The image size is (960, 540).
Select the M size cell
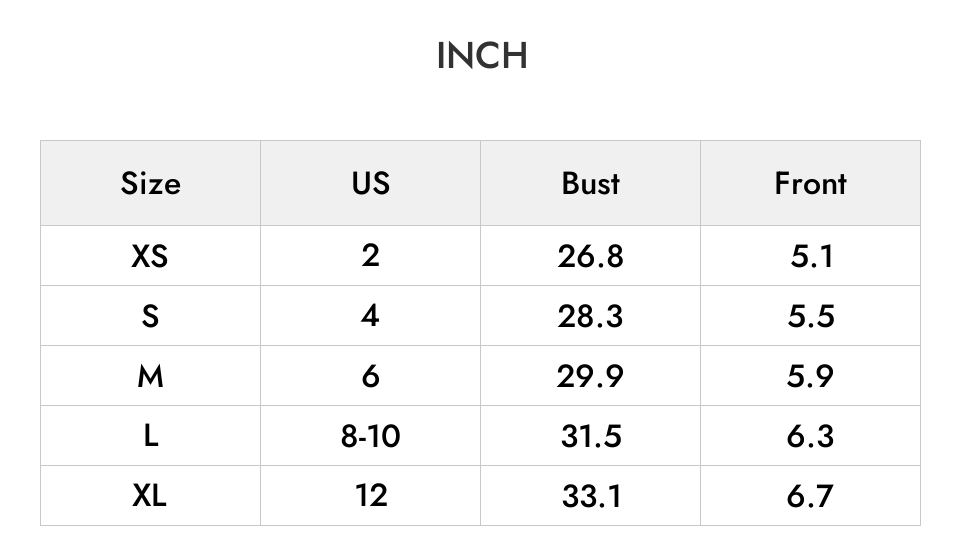click(151, 375)
